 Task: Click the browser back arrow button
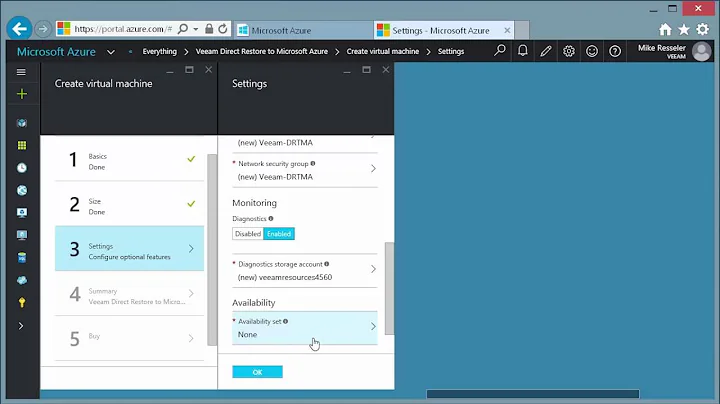tap(19, 29)
